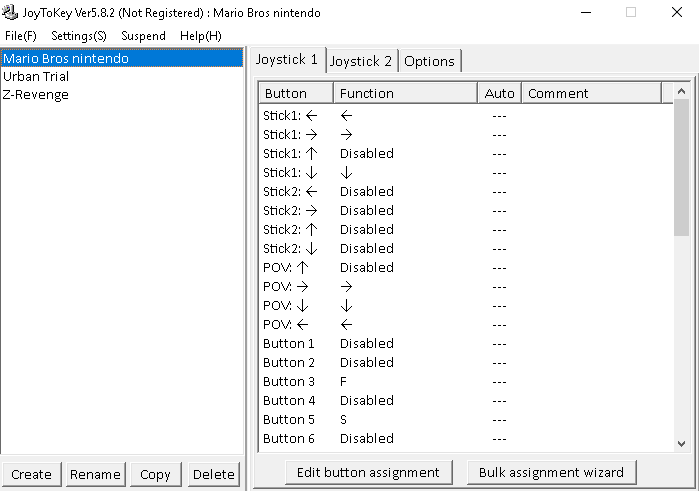Click the Copy profile button
This screenshot has height=491, width=699.
click(155, 474)
